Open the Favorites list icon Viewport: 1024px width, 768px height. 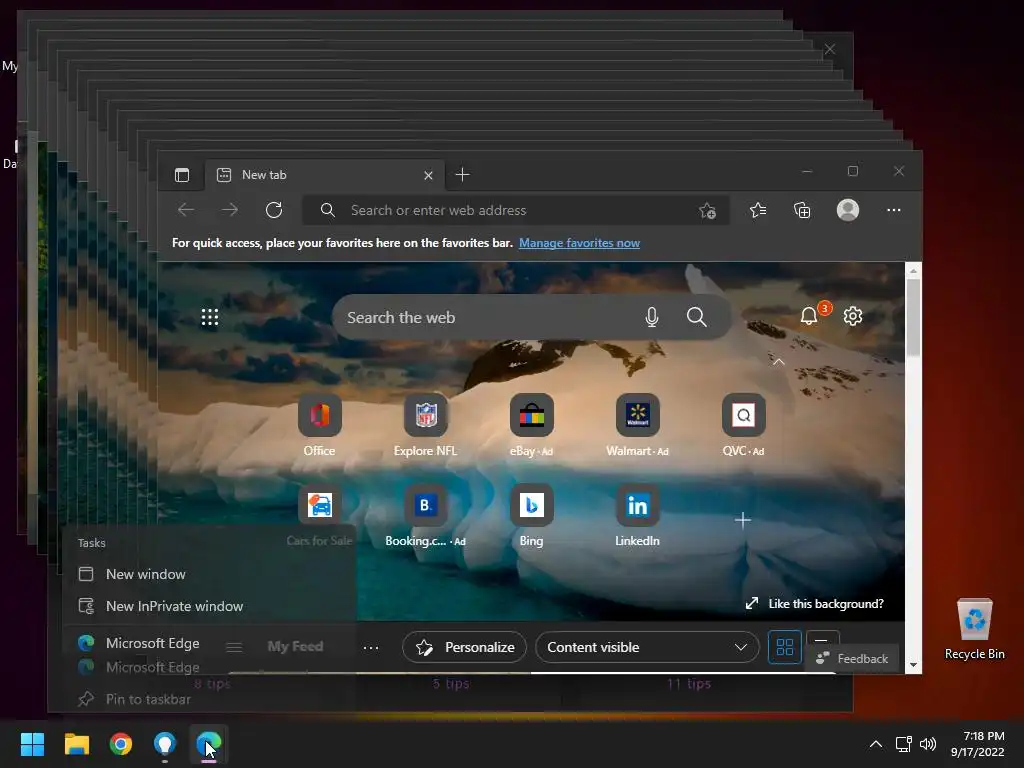(758, 210)
